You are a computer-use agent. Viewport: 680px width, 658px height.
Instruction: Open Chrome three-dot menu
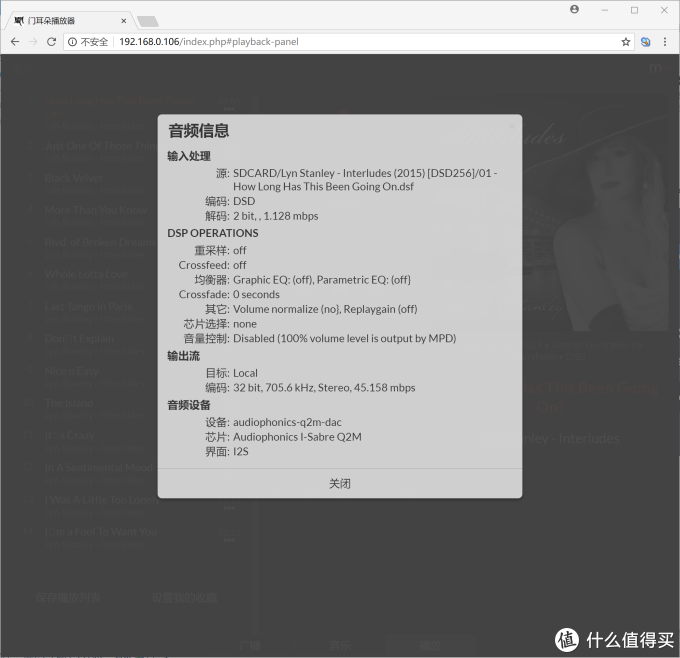click(665, 42)
